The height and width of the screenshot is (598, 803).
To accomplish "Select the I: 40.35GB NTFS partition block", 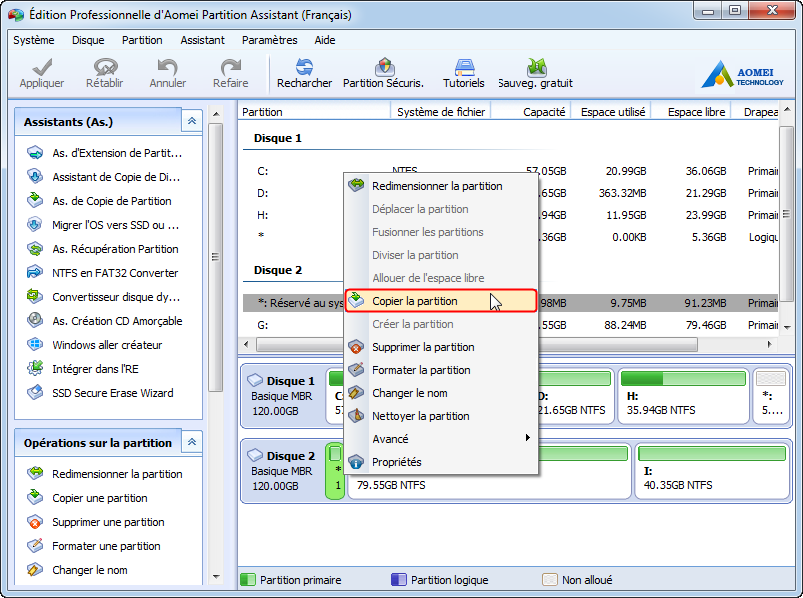I will tap(712, 471).
